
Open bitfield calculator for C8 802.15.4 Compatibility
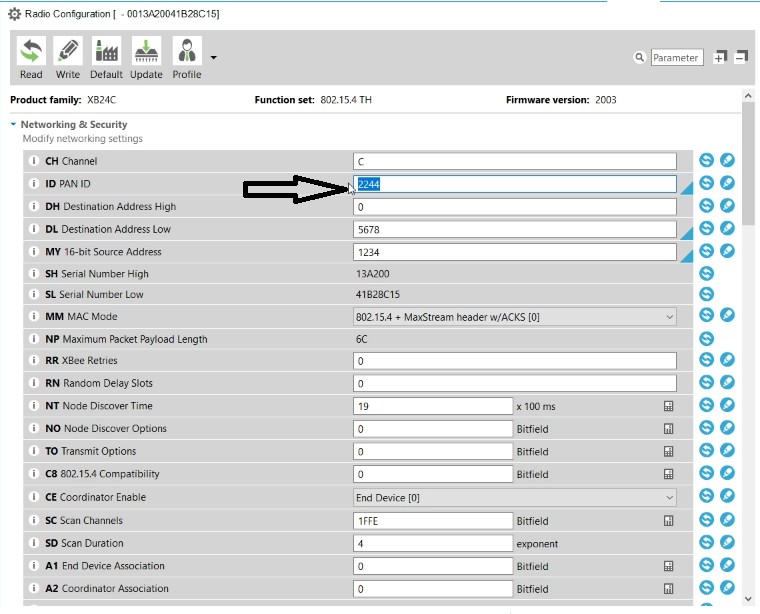668,474
